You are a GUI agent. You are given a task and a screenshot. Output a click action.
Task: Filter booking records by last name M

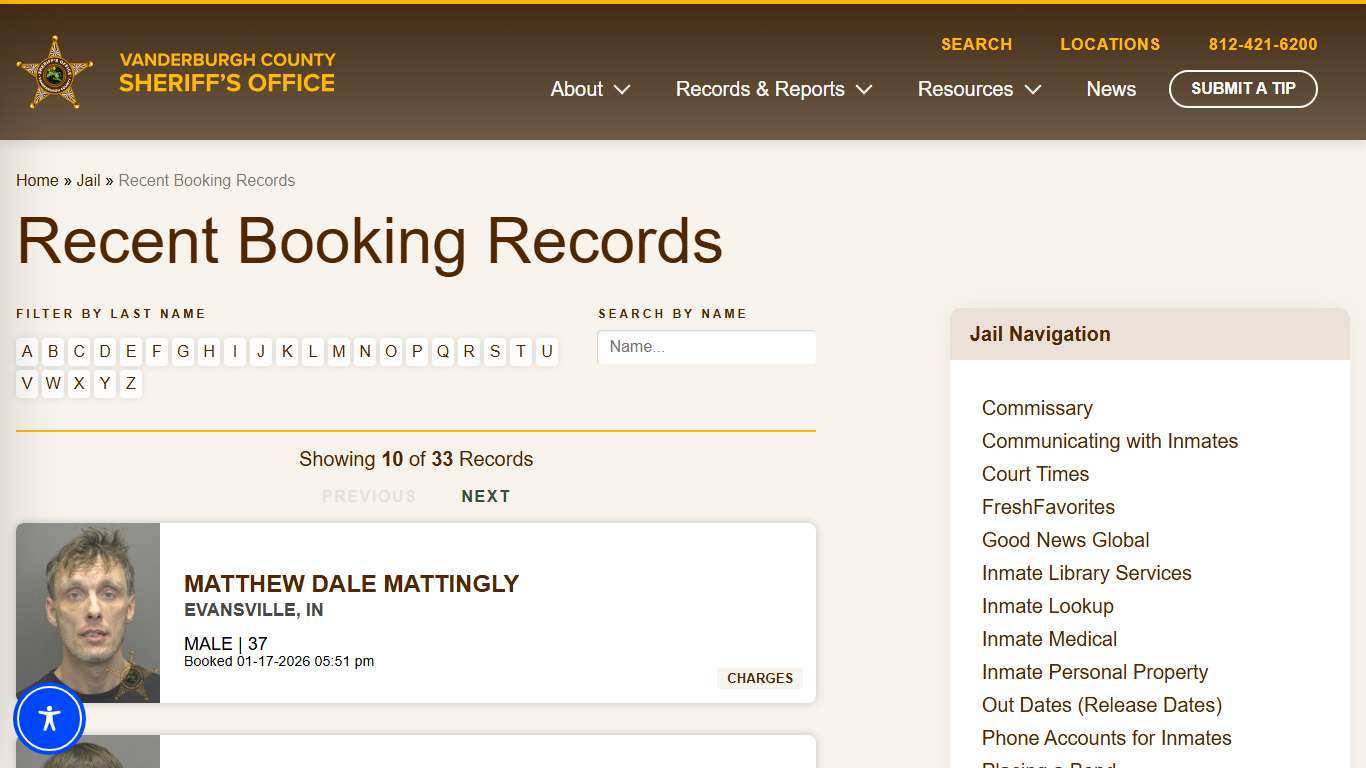[339, 351]
